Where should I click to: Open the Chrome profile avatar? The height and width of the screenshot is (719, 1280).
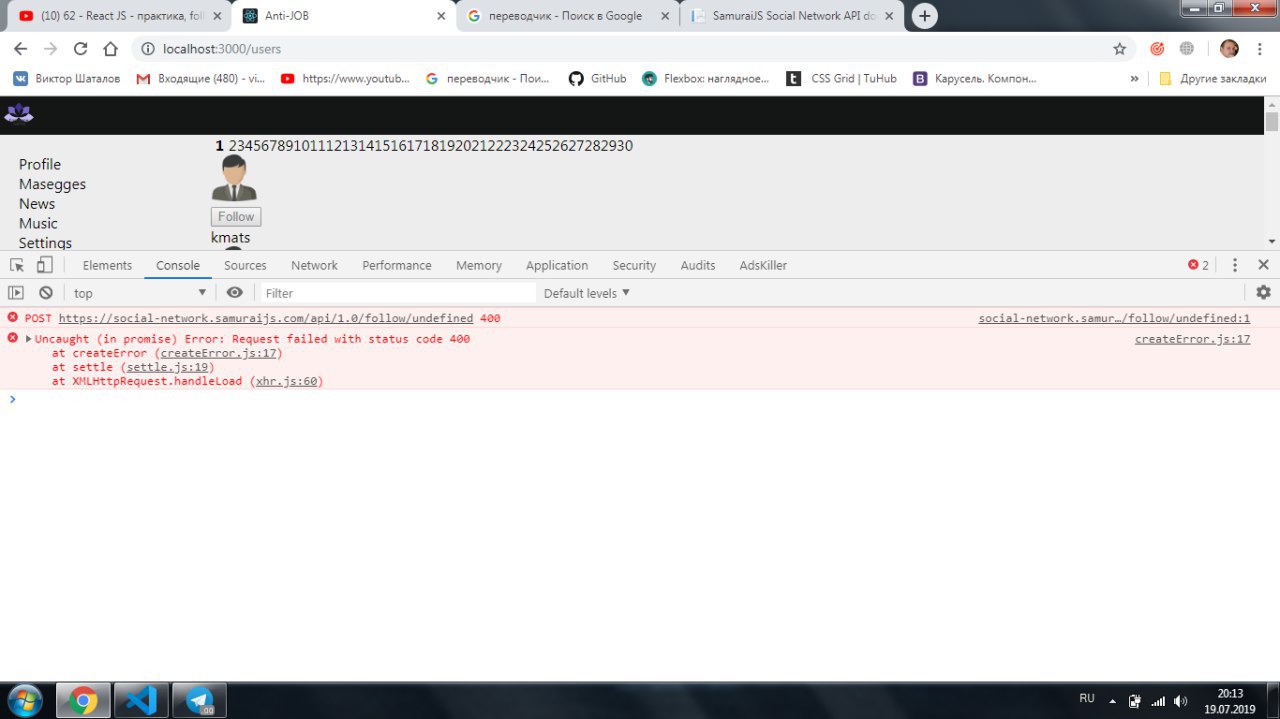[x=1230, y=49]
